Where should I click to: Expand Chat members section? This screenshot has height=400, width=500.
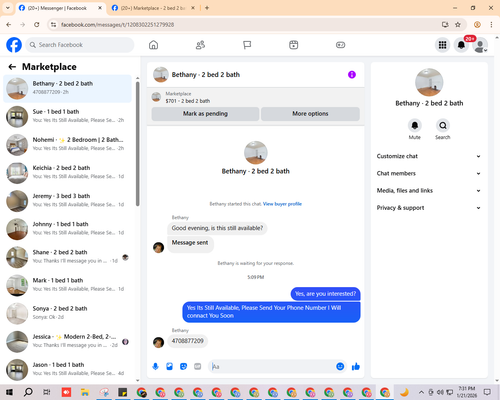pyautogui.click(x=429, y=173)
